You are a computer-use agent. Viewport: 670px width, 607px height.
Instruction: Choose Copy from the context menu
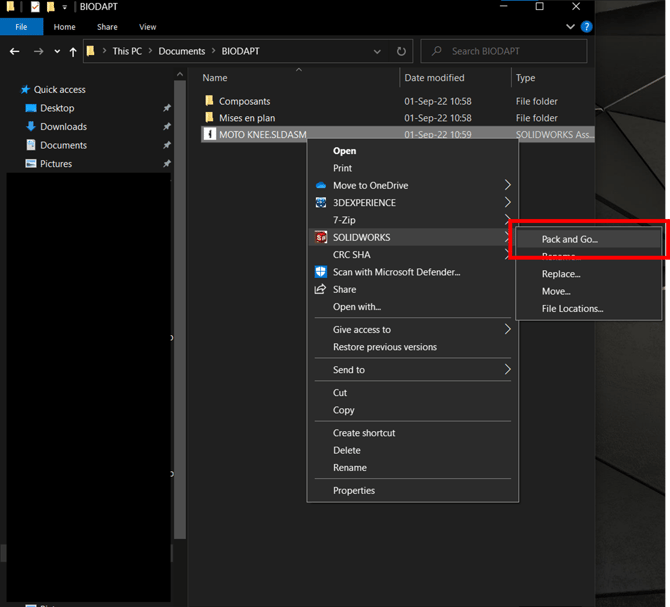coord(344,410)
